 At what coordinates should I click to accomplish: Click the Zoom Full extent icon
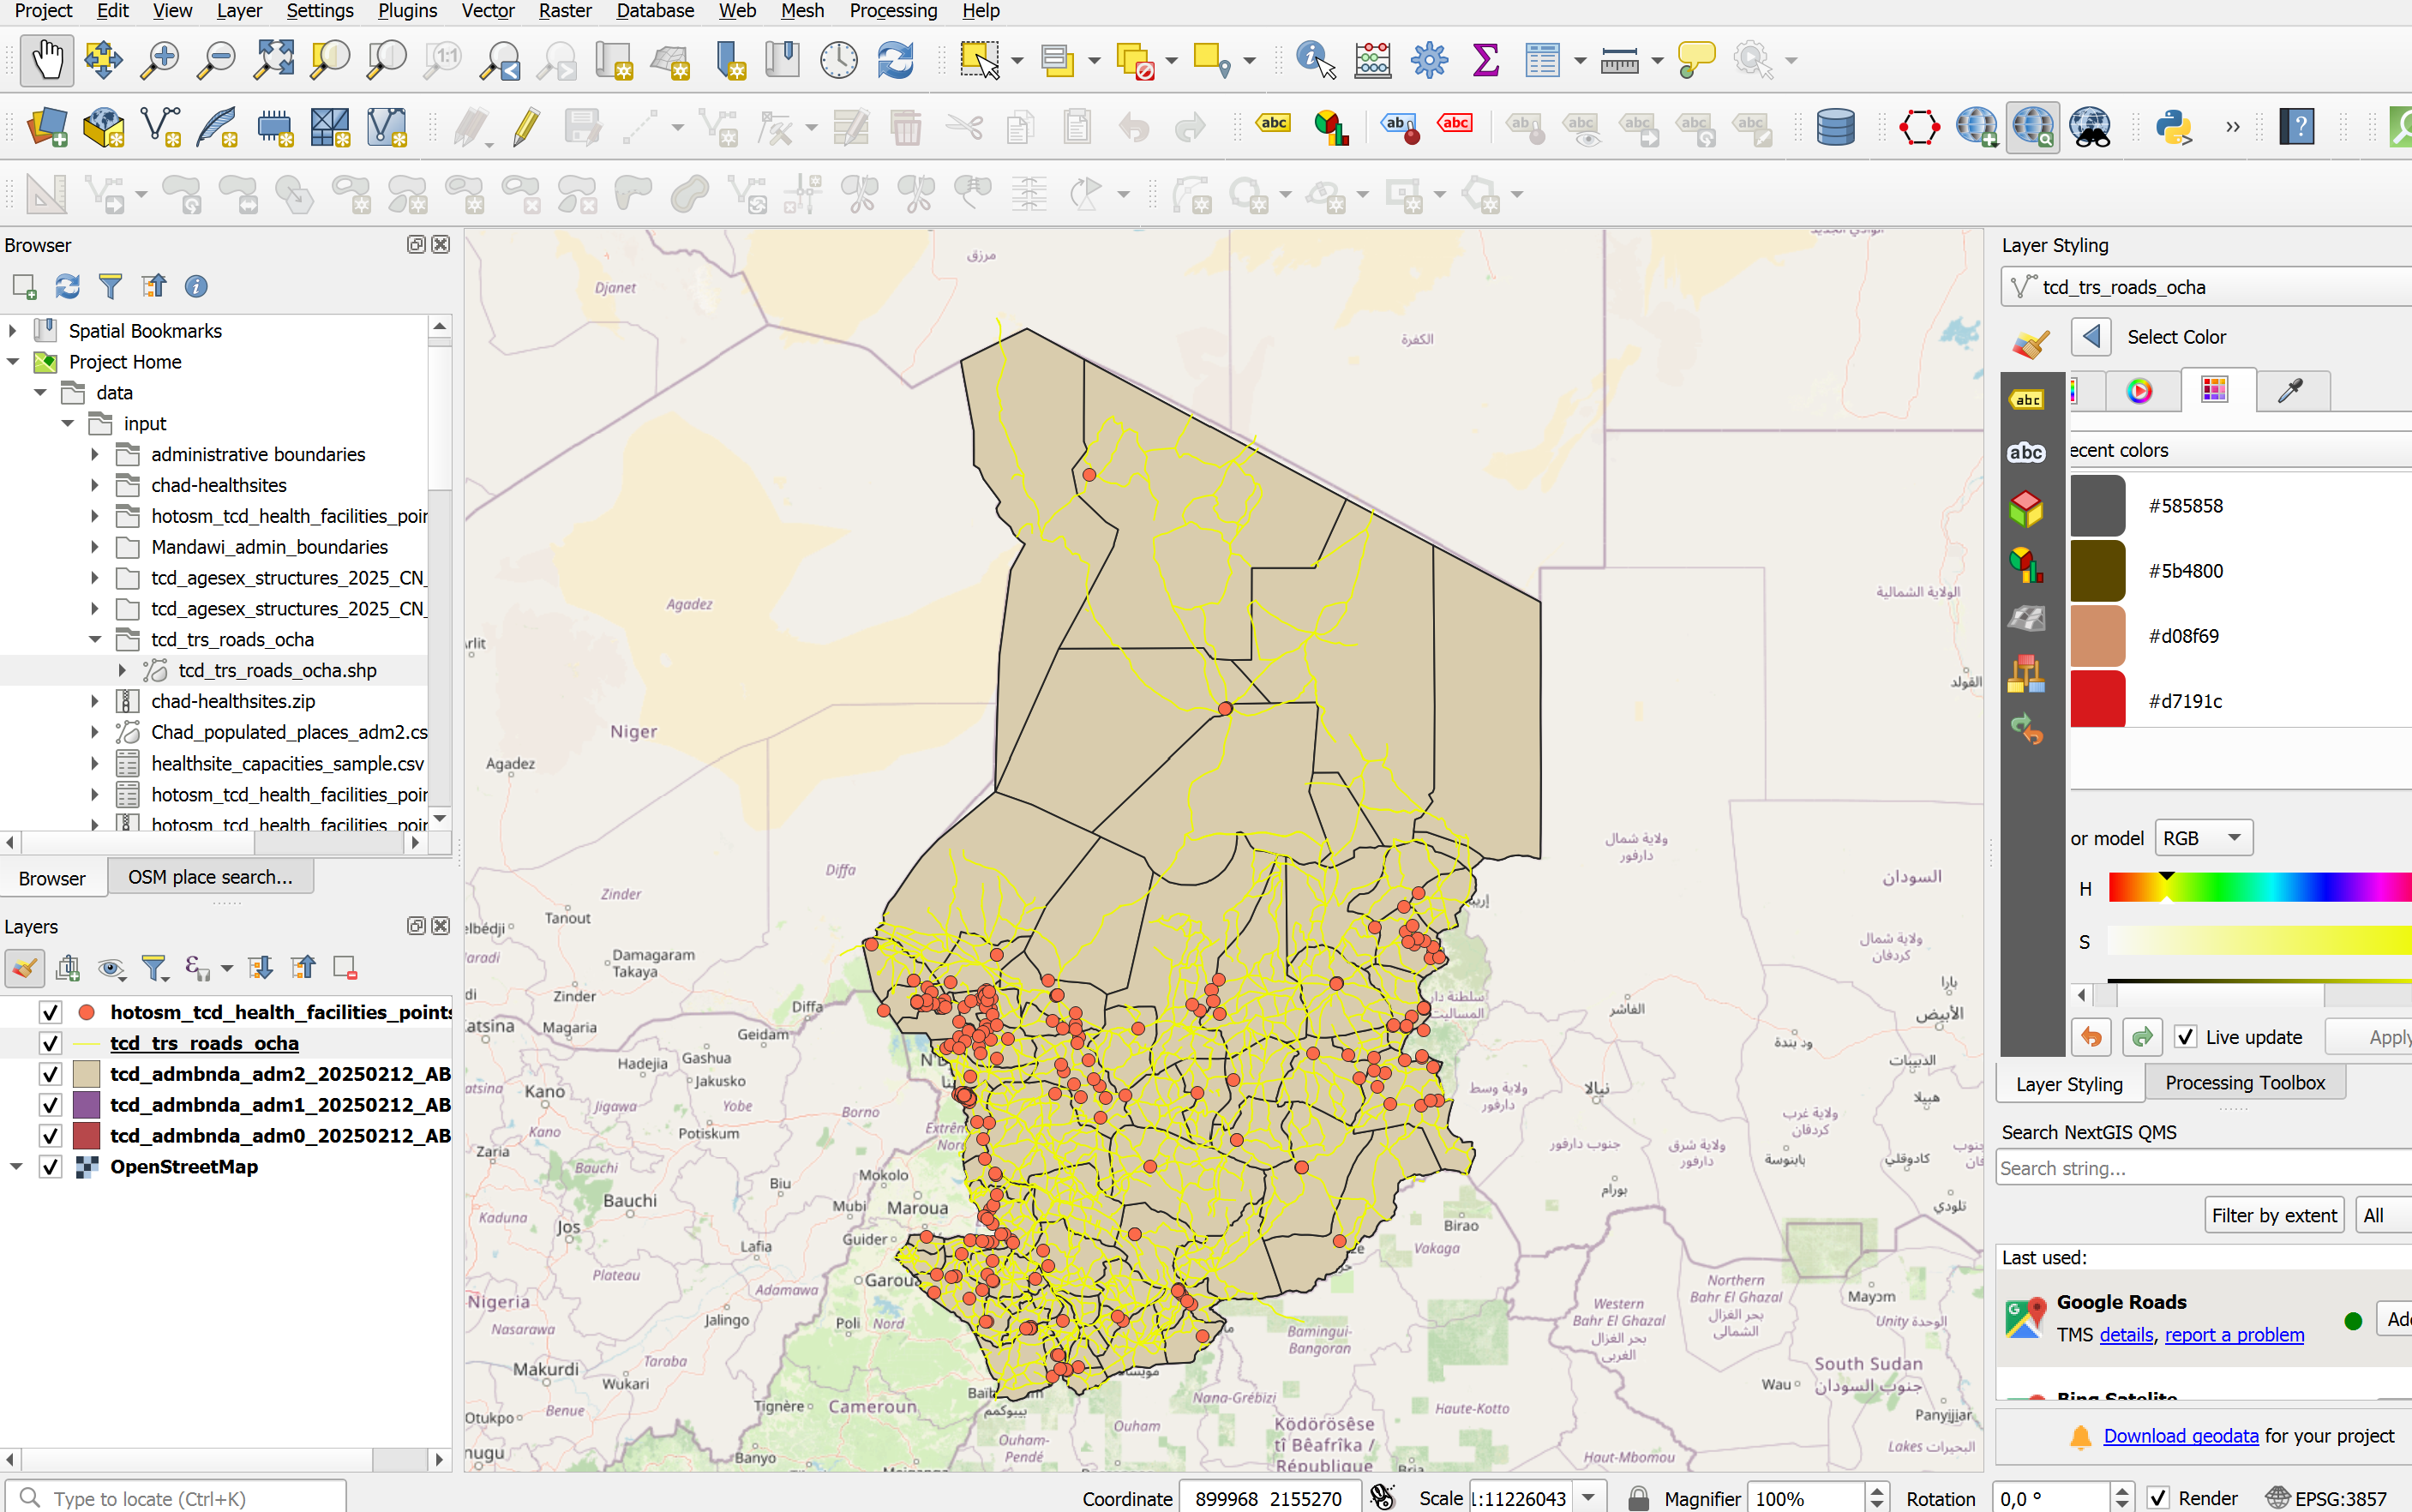coord(273,60)
